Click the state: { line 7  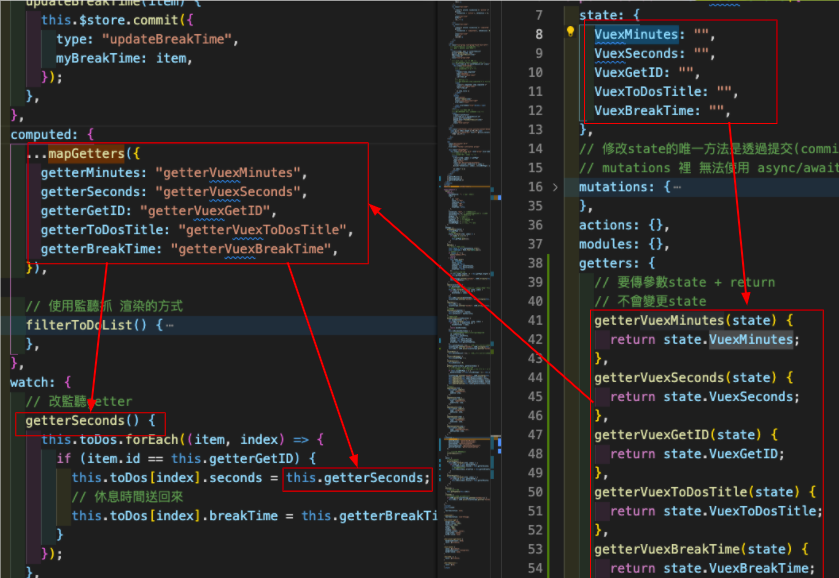click(x=609, y=16)
